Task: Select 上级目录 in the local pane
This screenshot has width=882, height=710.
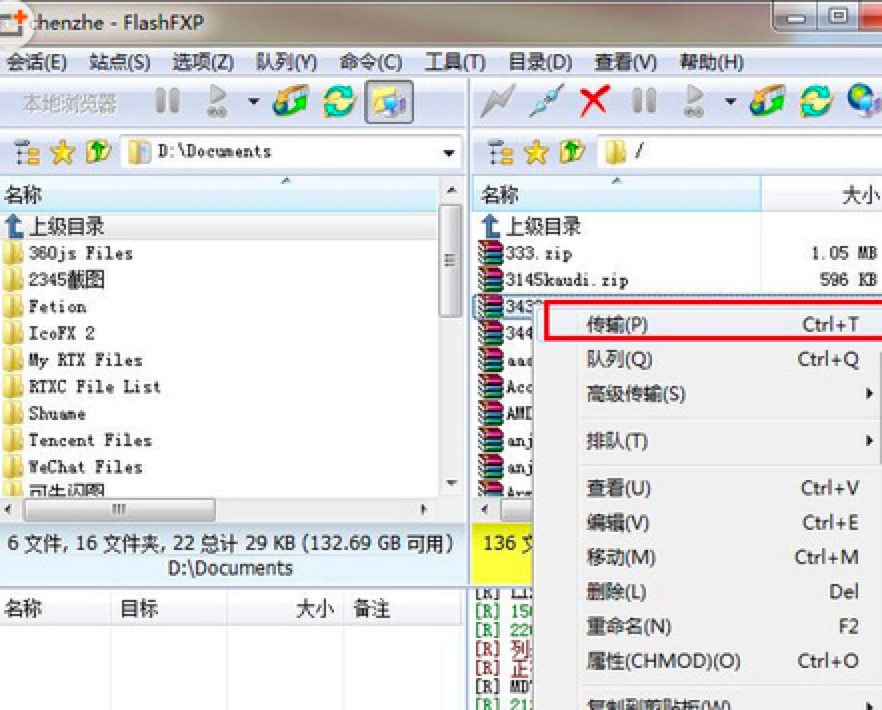Action: [x=218, y=226]
